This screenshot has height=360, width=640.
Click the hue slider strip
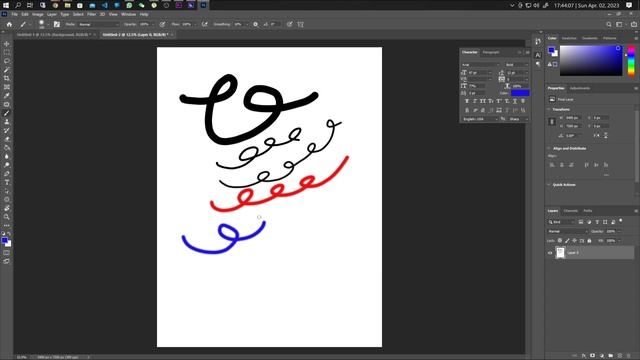pyautogui.click(x=631, y=61)
